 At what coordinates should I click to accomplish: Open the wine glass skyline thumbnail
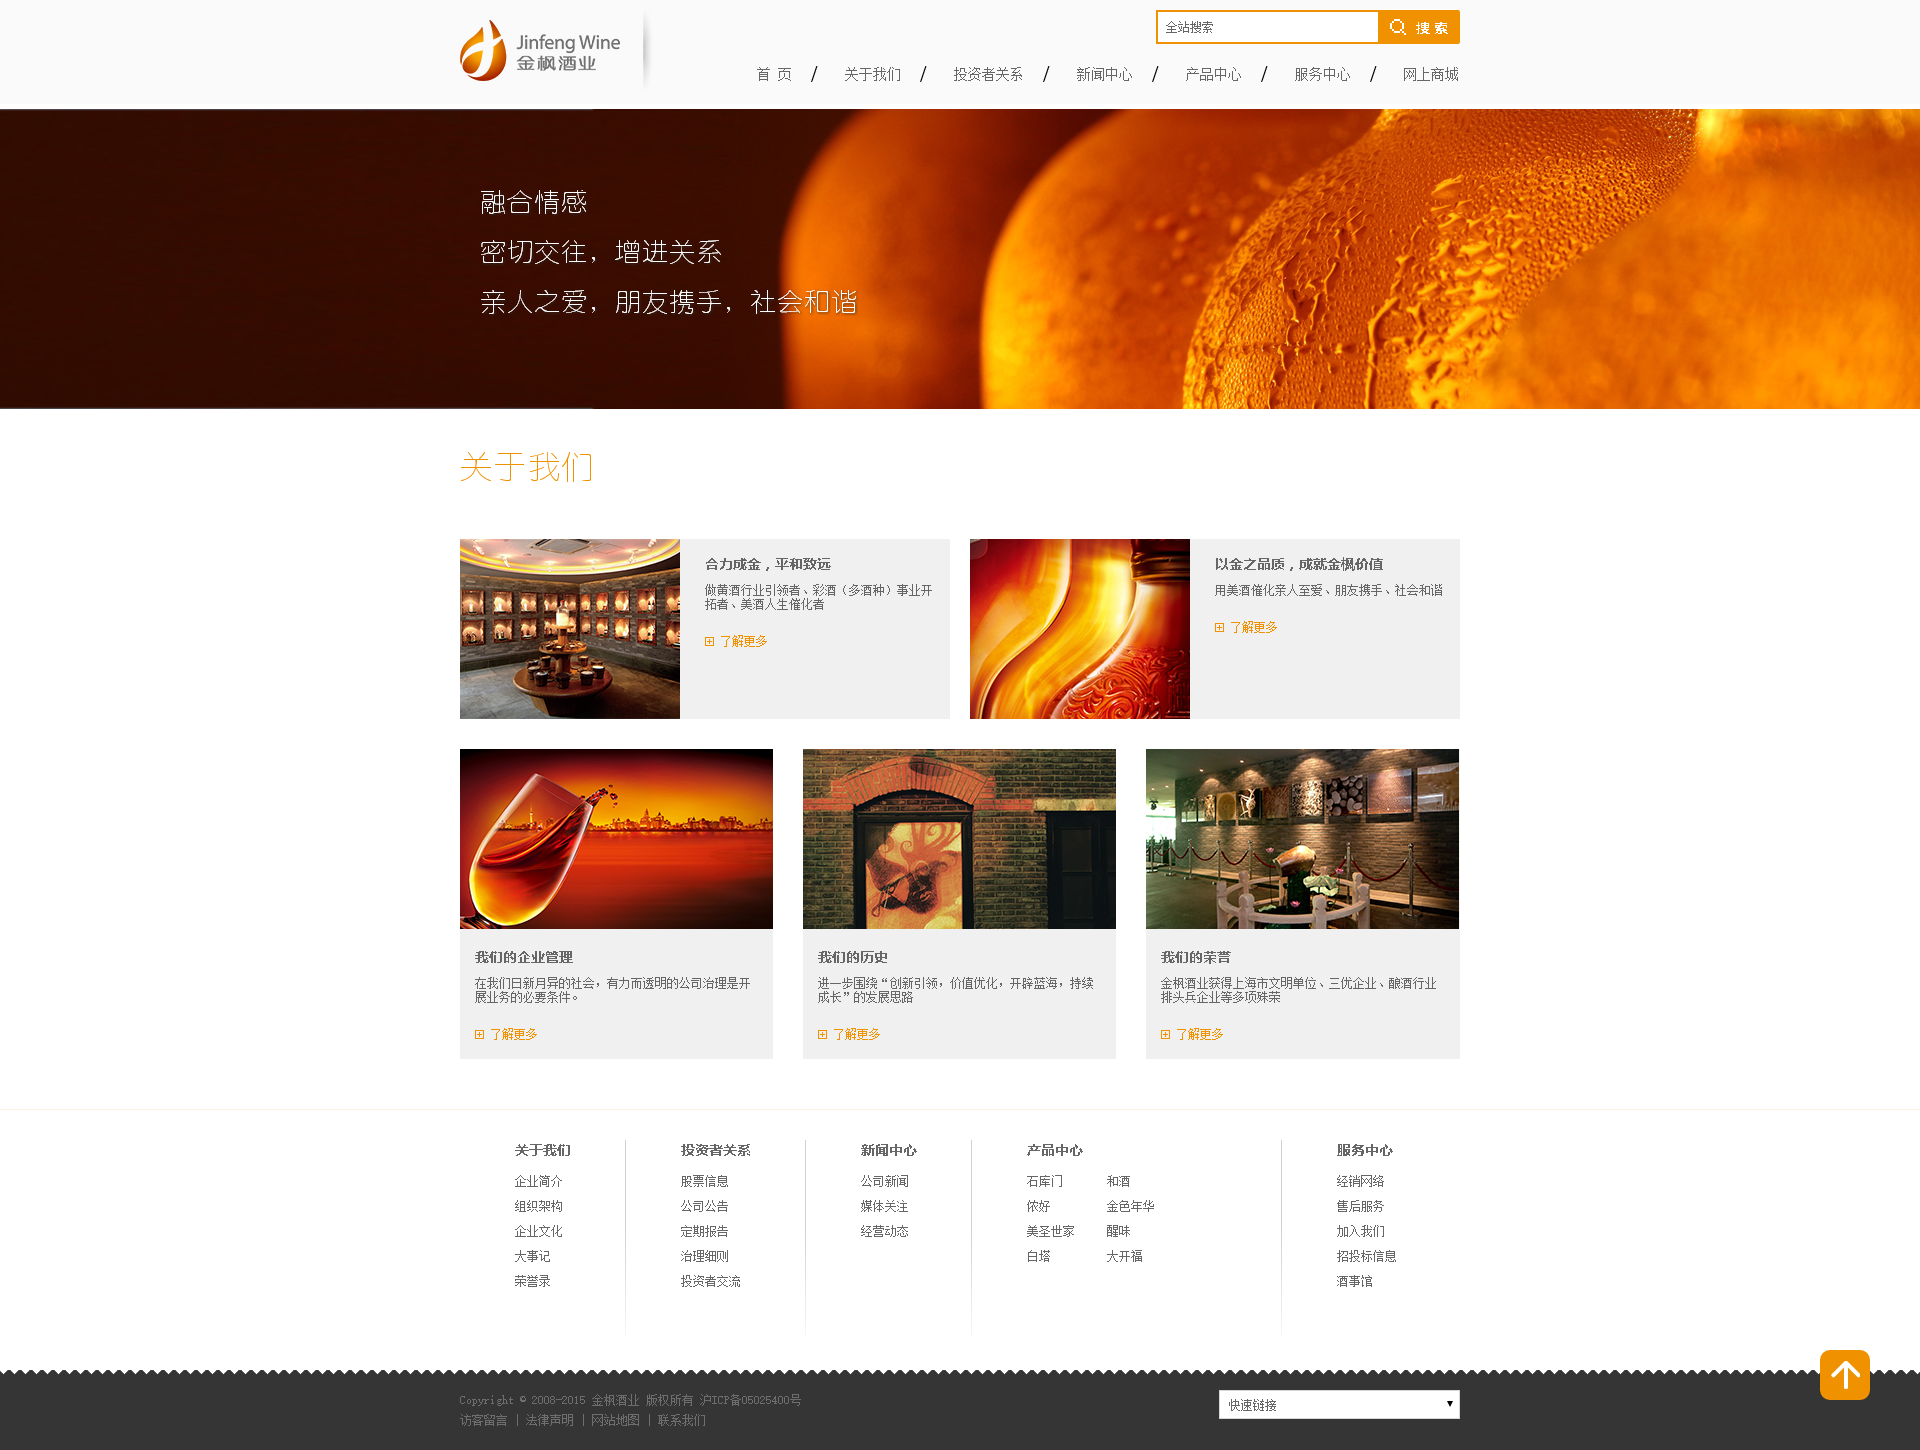pos(616,839)
